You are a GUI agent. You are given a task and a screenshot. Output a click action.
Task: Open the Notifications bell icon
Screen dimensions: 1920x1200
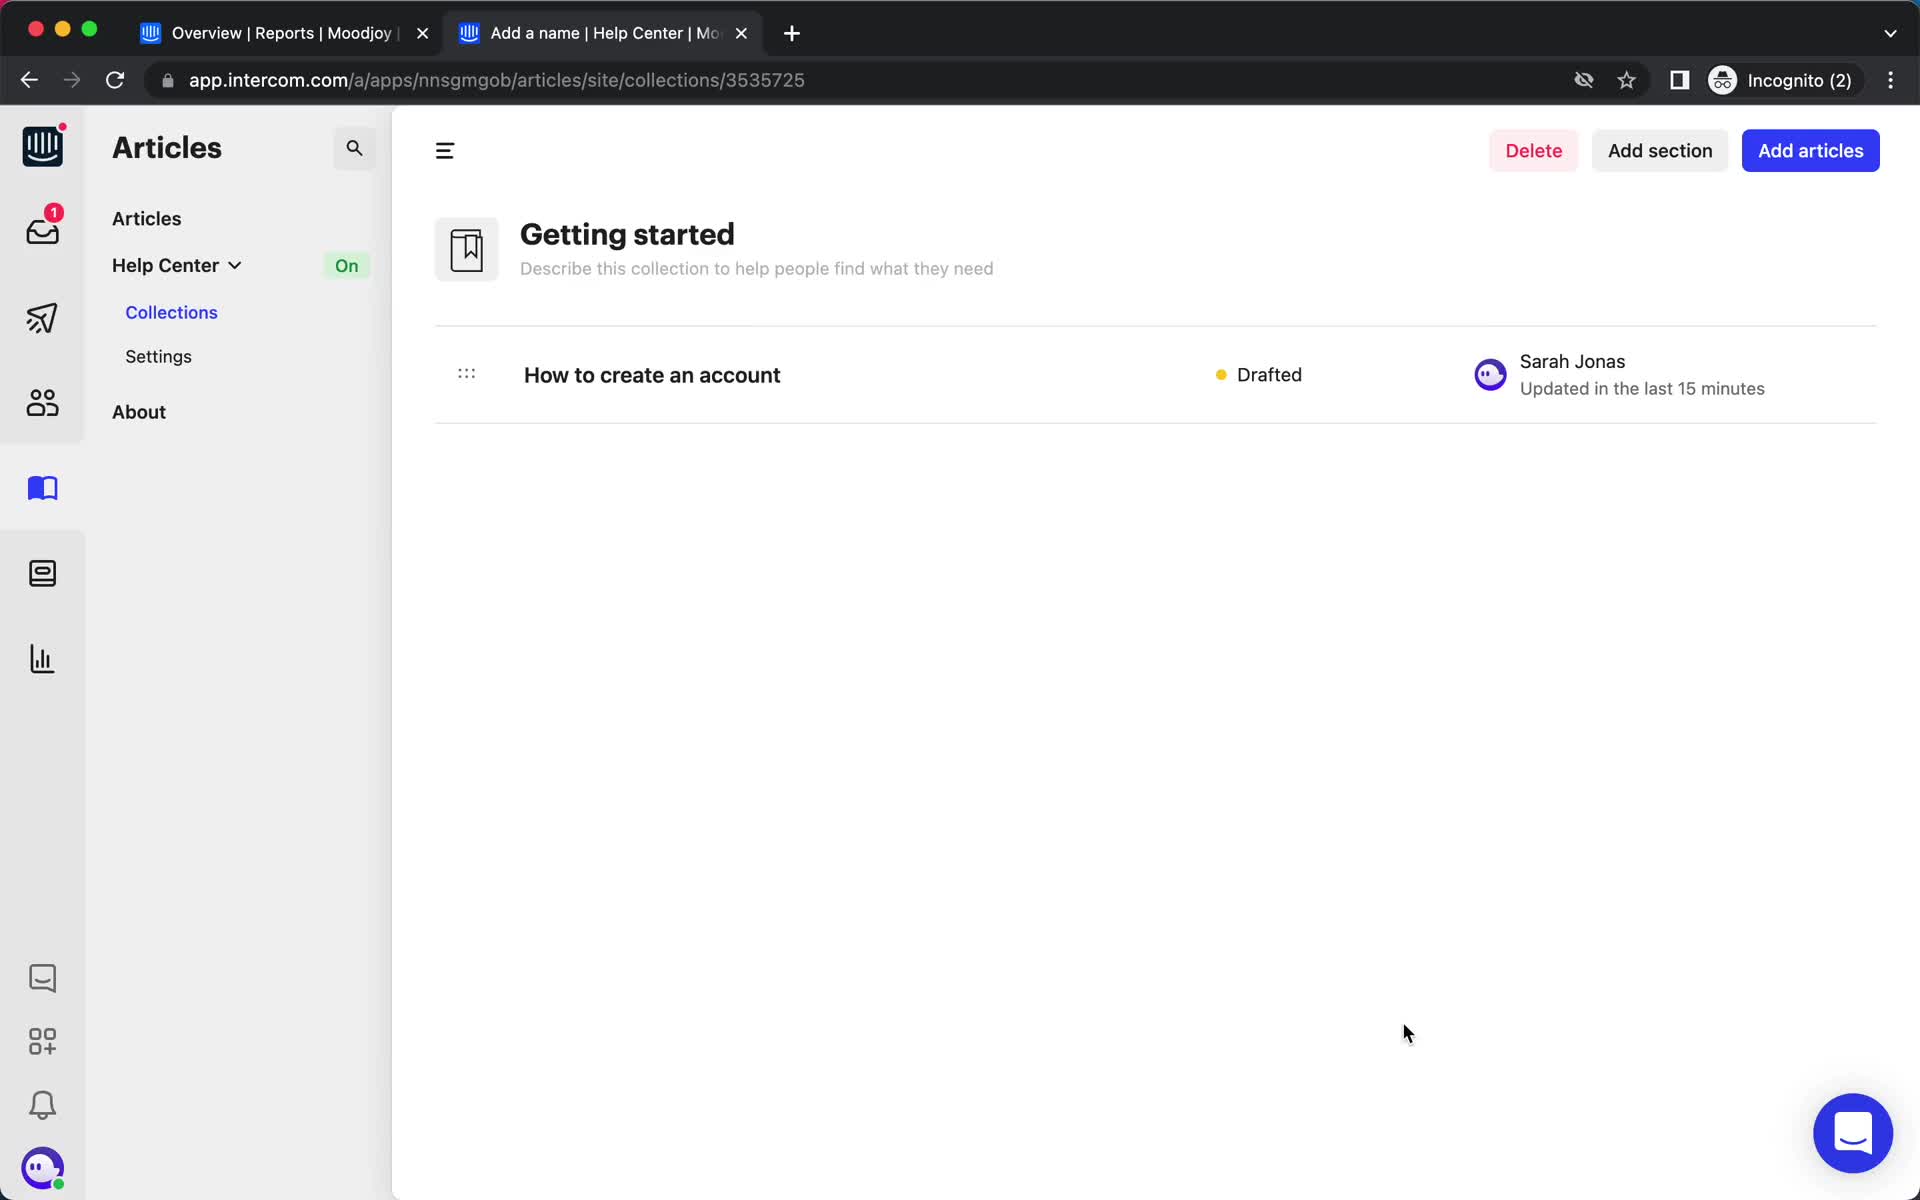41,1105
